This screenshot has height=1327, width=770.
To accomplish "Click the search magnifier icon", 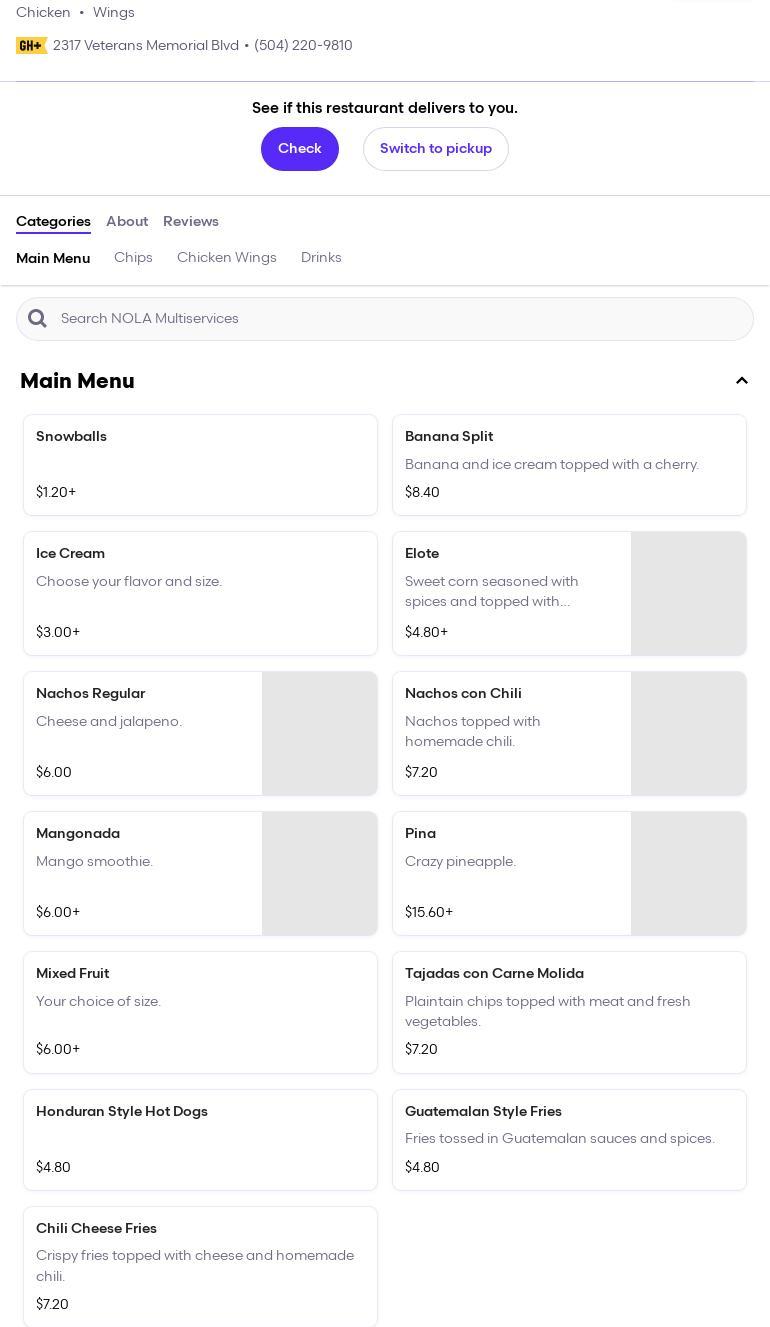I will click(x=38, y=319).
